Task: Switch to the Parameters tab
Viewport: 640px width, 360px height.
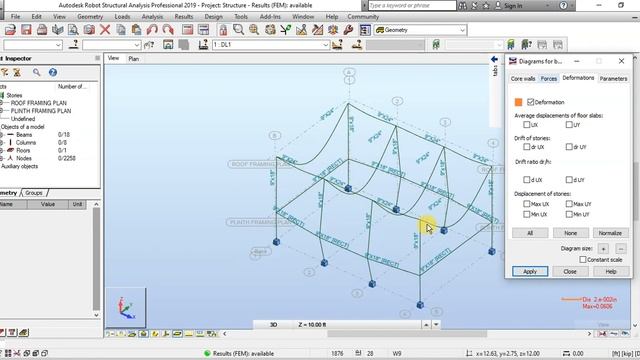Action: 613,78
